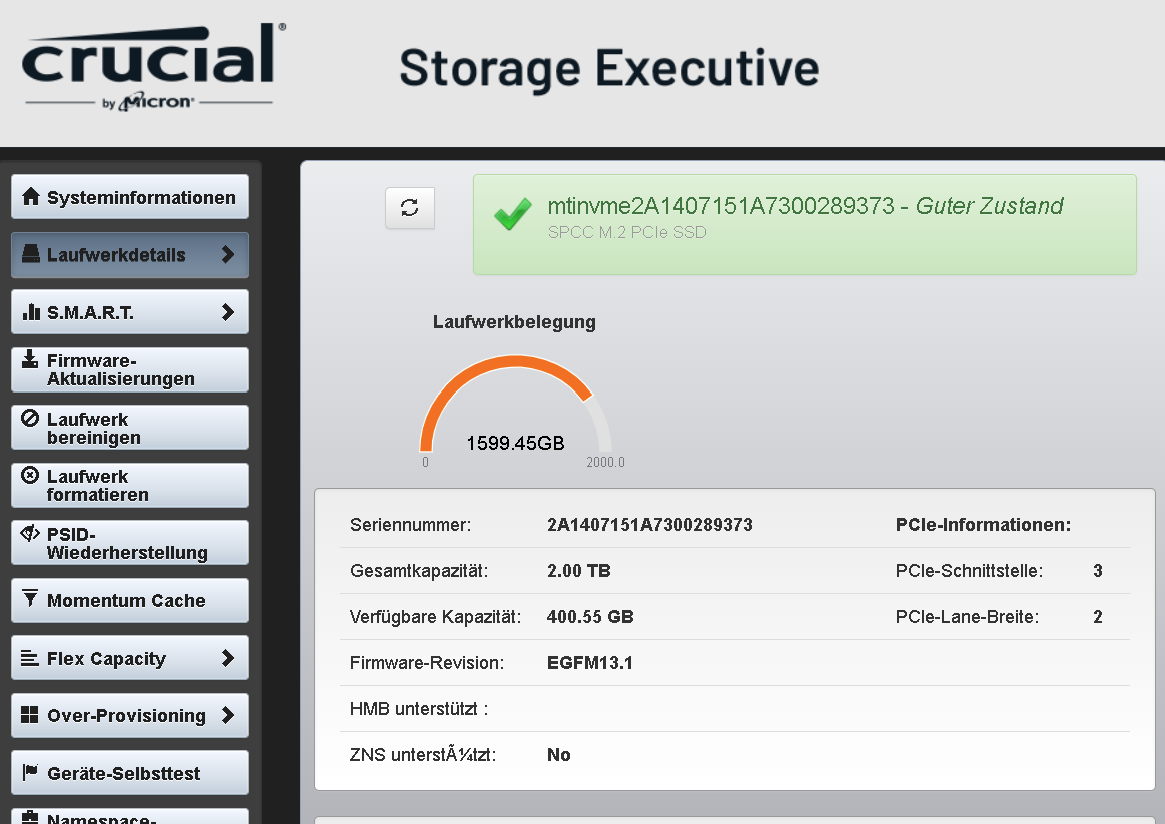Click the prohibition icon beside Laufwerk bereinigen
Screen dimensions: 1165x824
click(x=30, y=418)
